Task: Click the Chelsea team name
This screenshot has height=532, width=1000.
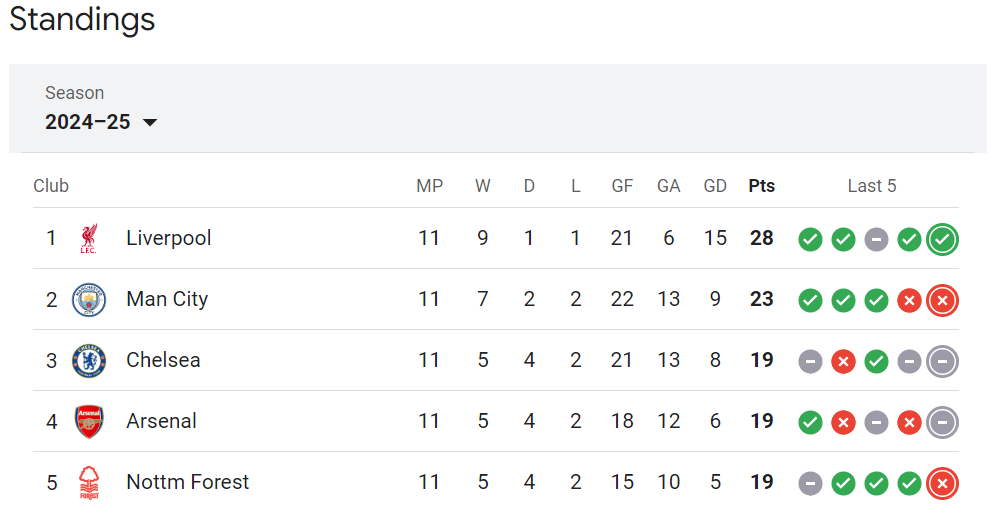Action: (163, 360)
